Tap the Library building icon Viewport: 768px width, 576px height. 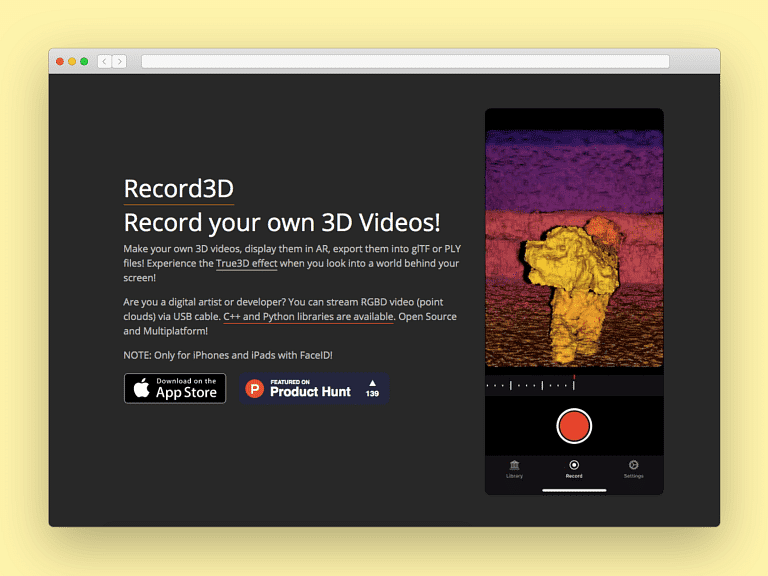pyautogui.click(x=514, y=465)
